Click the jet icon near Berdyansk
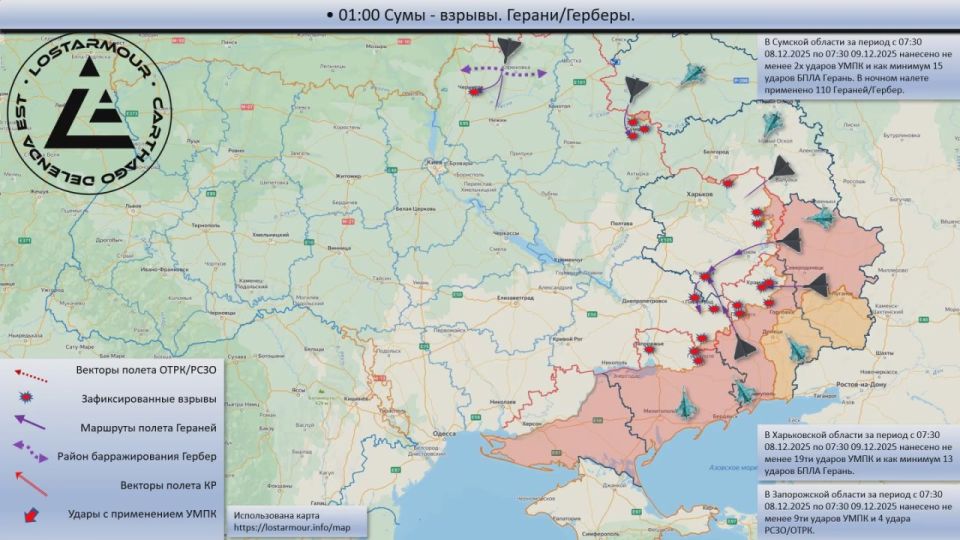This screenshot has height=540, width=960. [x=743, y=392]
